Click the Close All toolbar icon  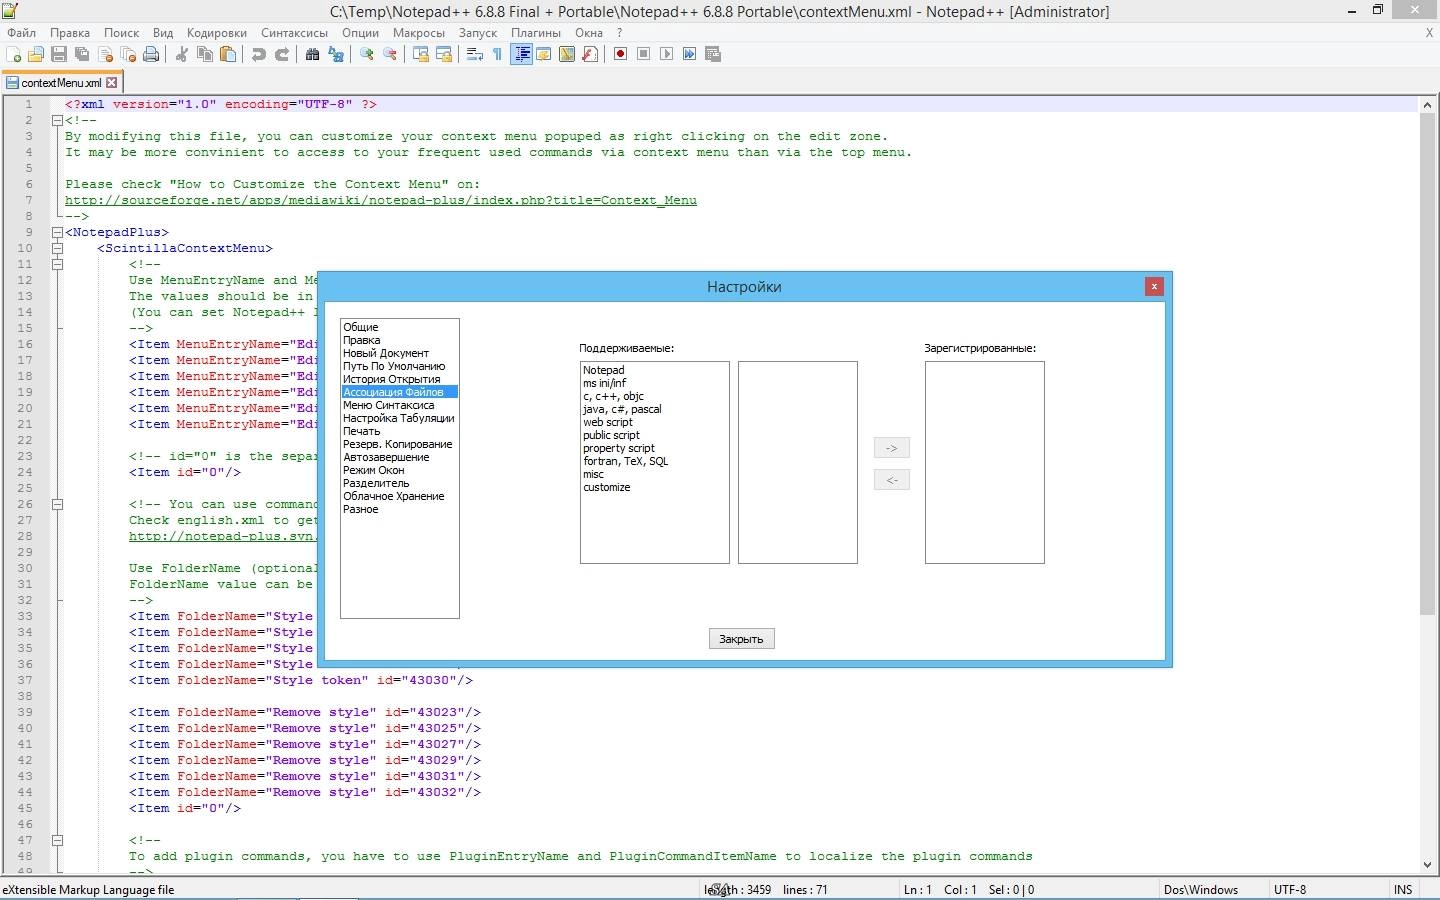point(128,54)
